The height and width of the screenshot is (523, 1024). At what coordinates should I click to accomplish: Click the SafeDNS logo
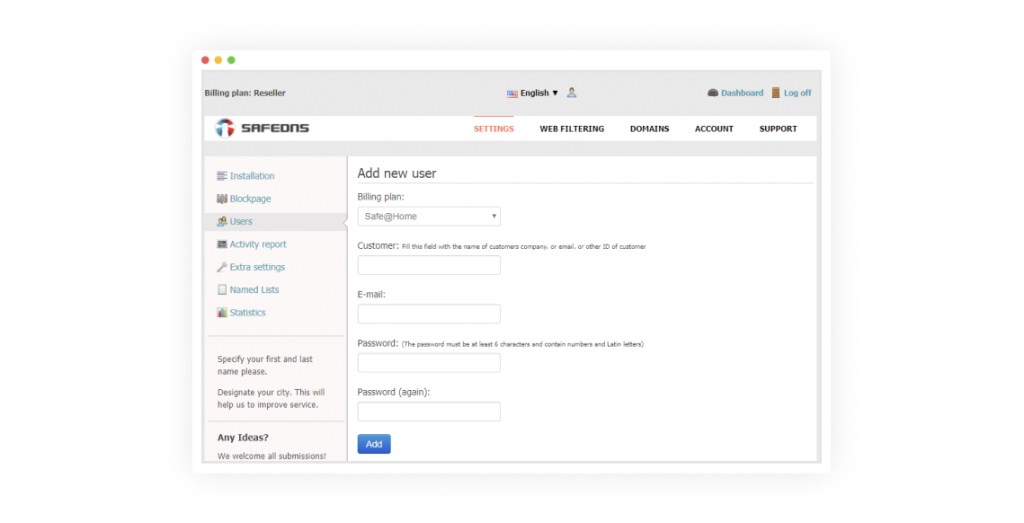(262, 128)
